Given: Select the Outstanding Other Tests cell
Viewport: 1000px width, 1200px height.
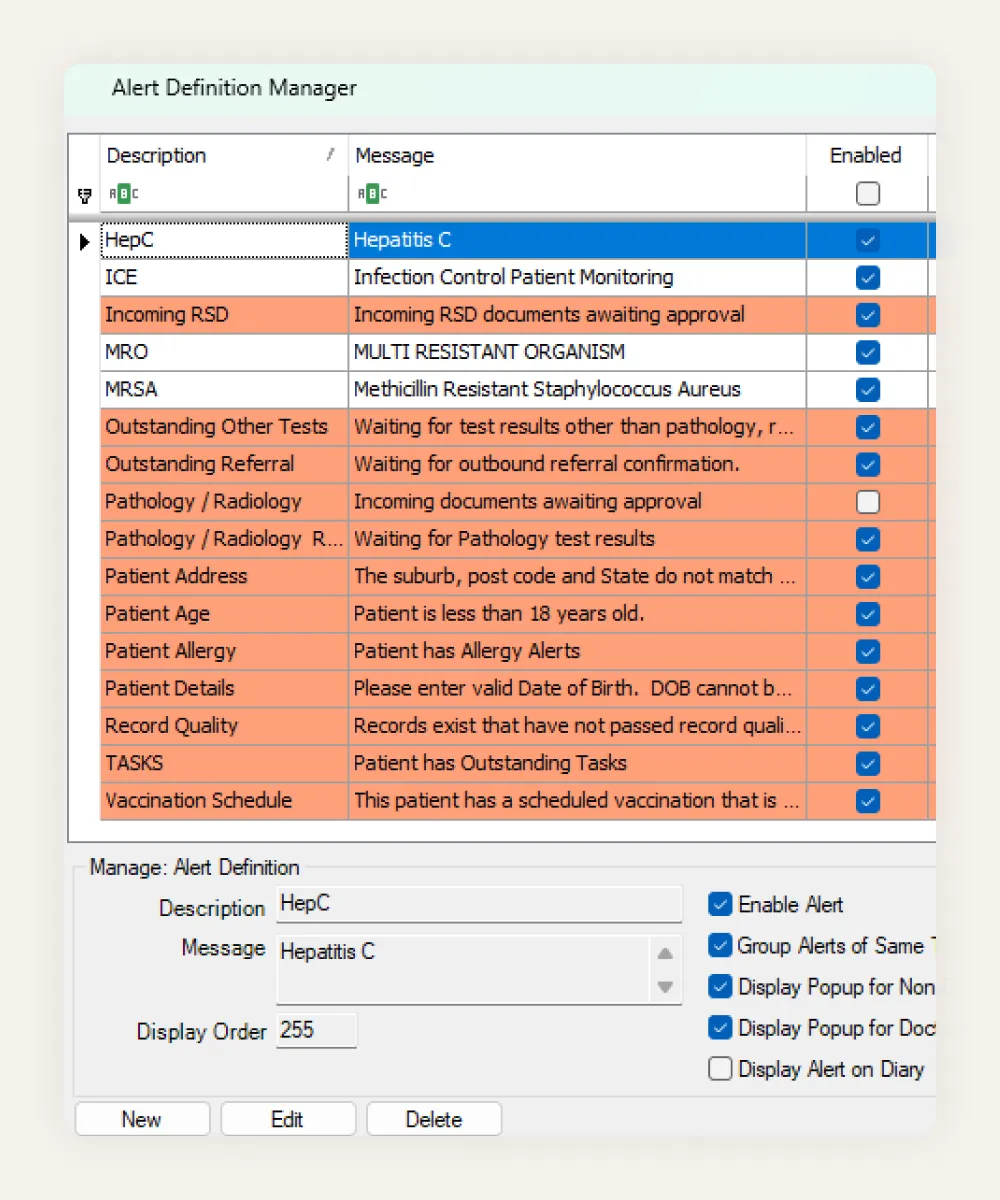Looking at the screenshot, I should point(224,427).
